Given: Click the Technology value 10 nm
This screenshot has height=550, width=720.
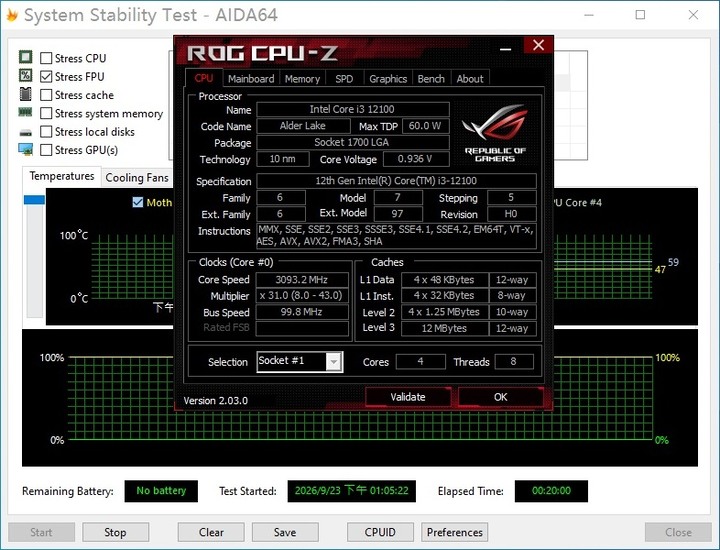Looking at the screenshot, I should 282,159.
